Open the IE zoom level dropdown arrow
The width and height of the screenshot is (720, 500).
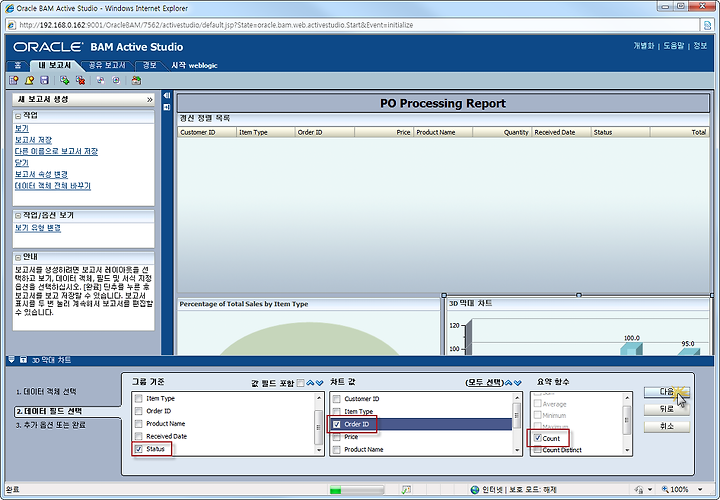(x=700, y=490)
